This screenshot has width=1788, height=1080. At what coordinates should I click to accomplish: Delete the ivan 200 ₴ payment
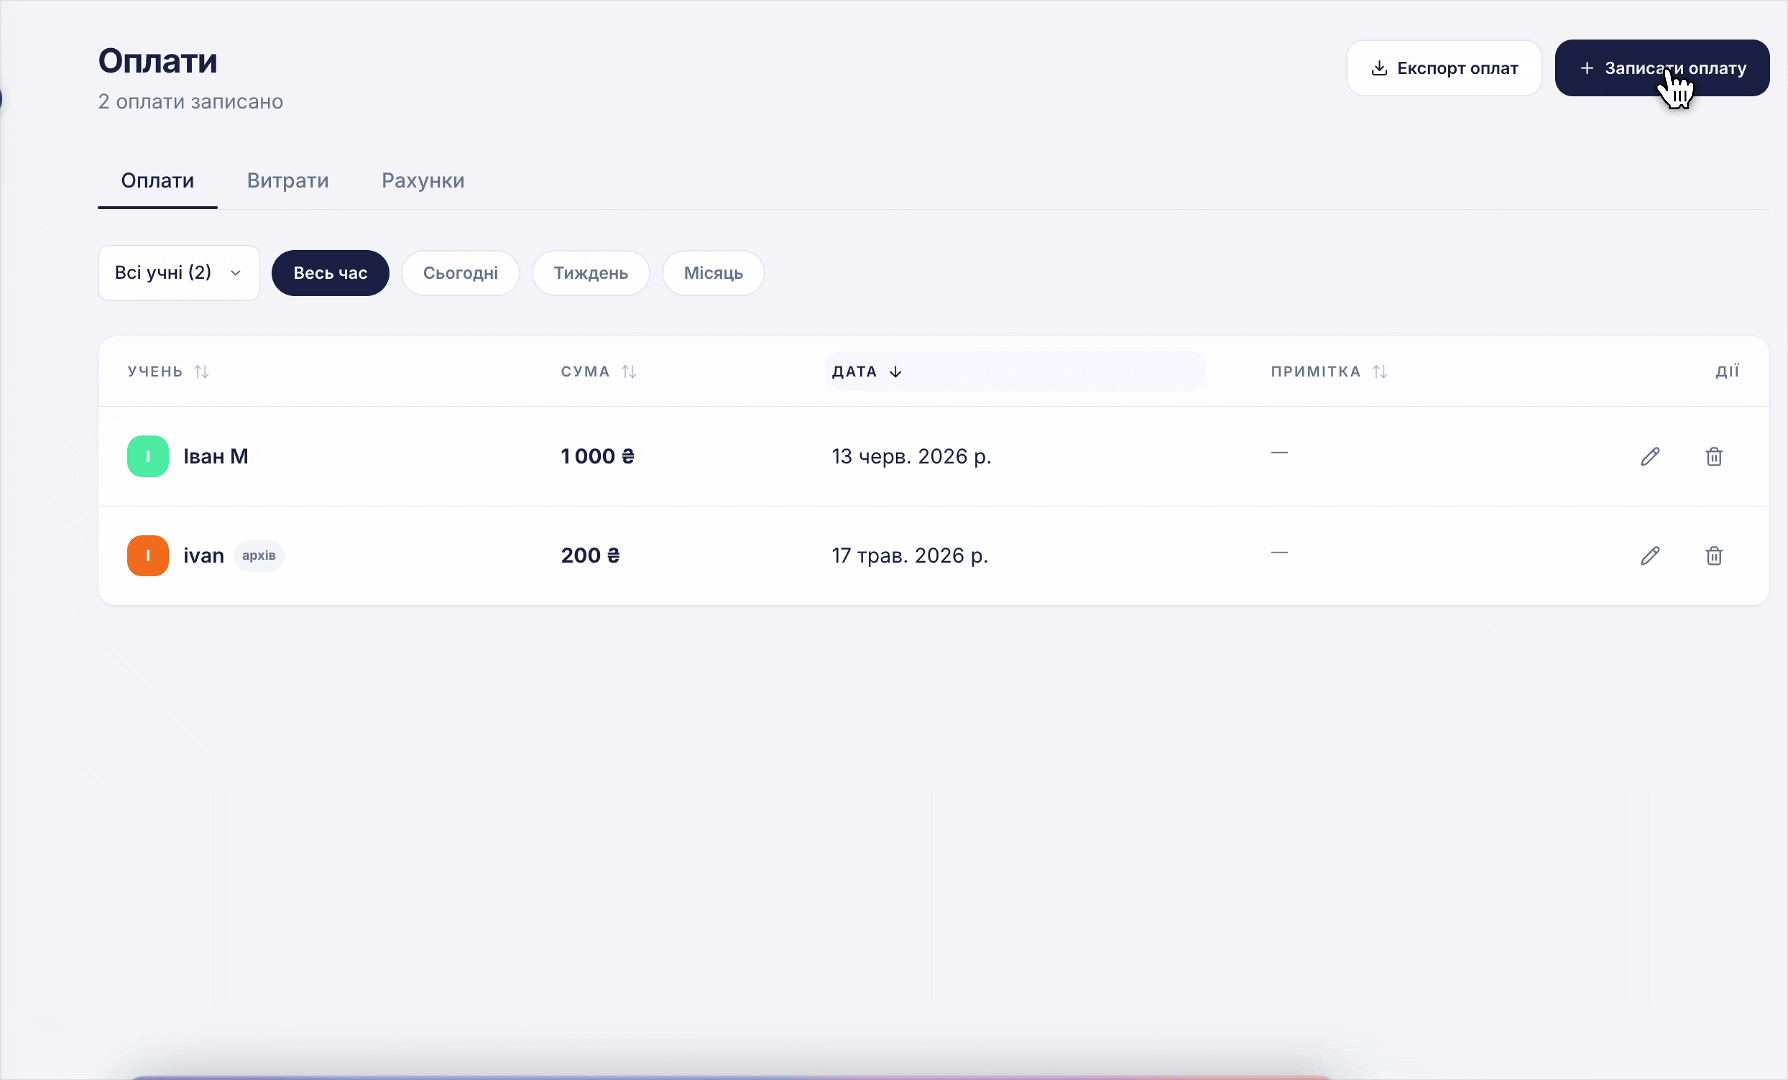[x=1714, y=555]
